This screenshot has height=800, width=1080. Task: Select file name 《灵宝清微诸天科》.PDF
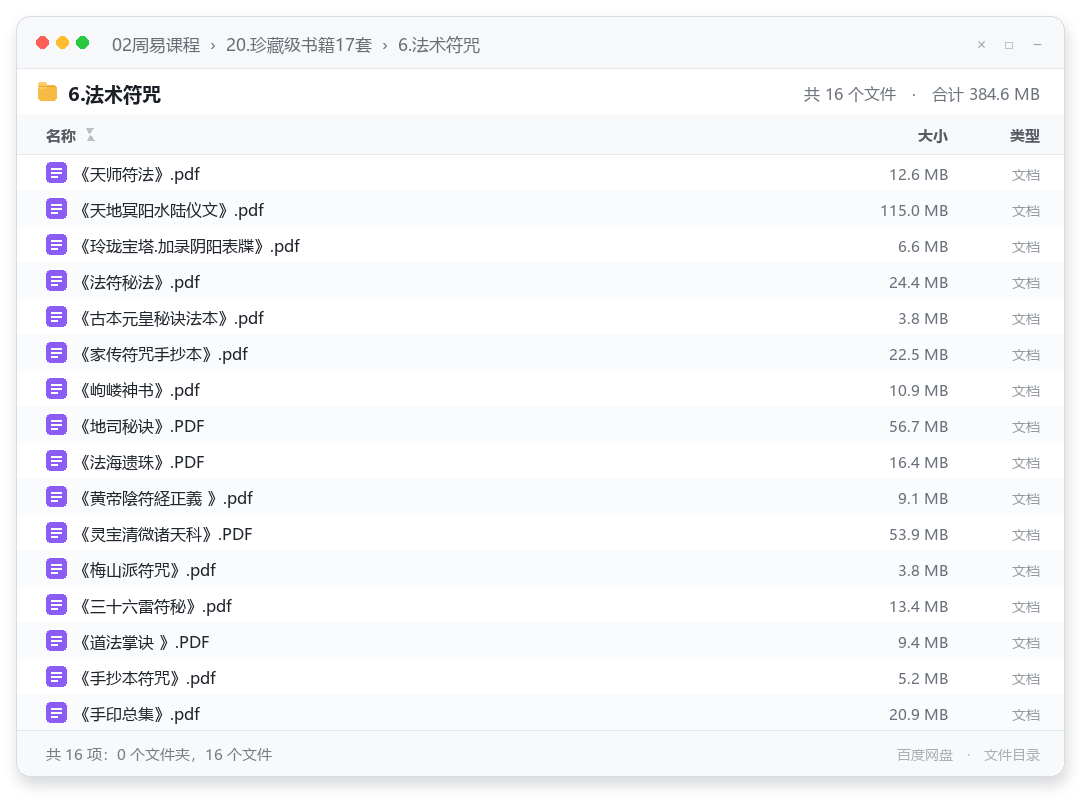click(166, 534)
